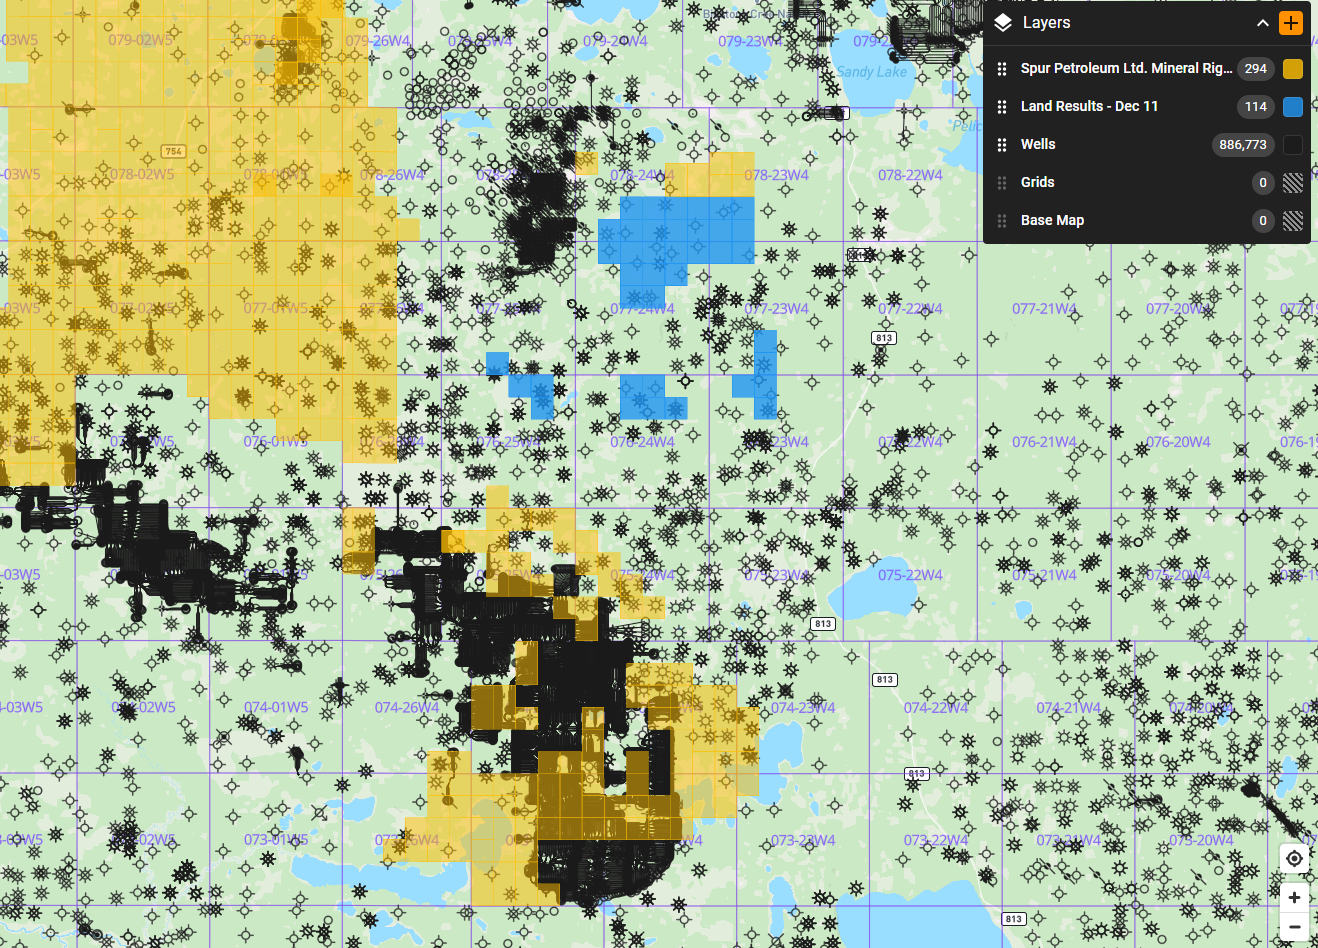This screenshot has height=948, width=1318.
Task: Toggle the blue Land Results layer swatch
Action: [1293, 107]
